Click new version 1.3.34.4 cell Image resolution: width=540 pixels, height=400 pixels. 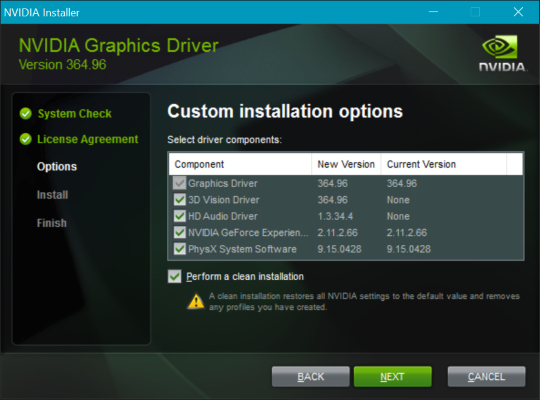tap(335, 216)
